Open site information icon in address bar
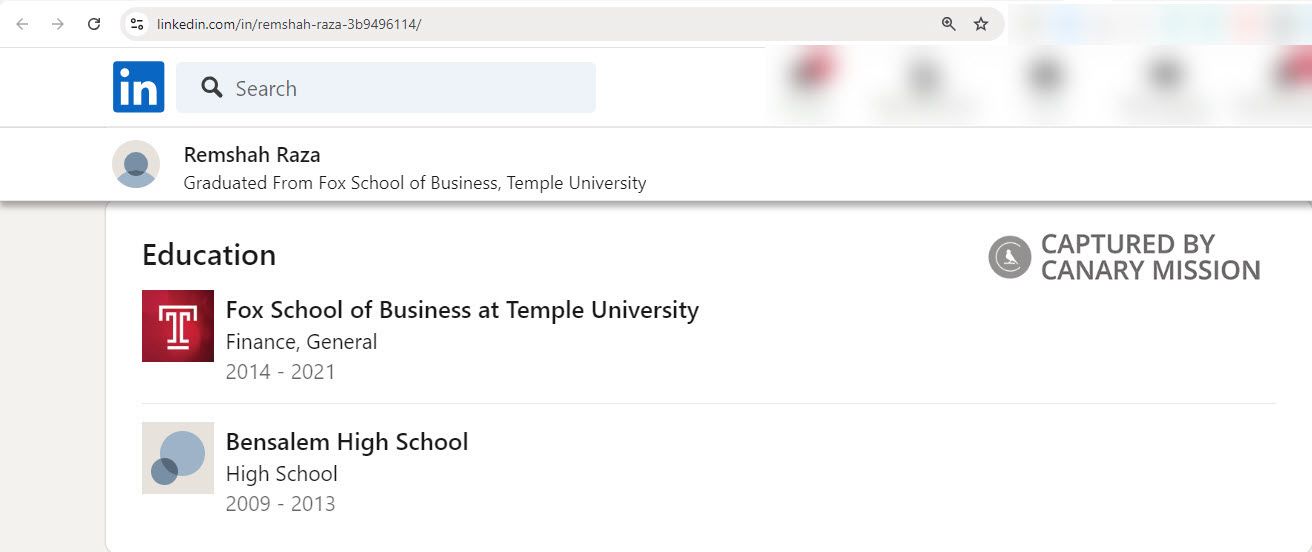 click(137, 24)
